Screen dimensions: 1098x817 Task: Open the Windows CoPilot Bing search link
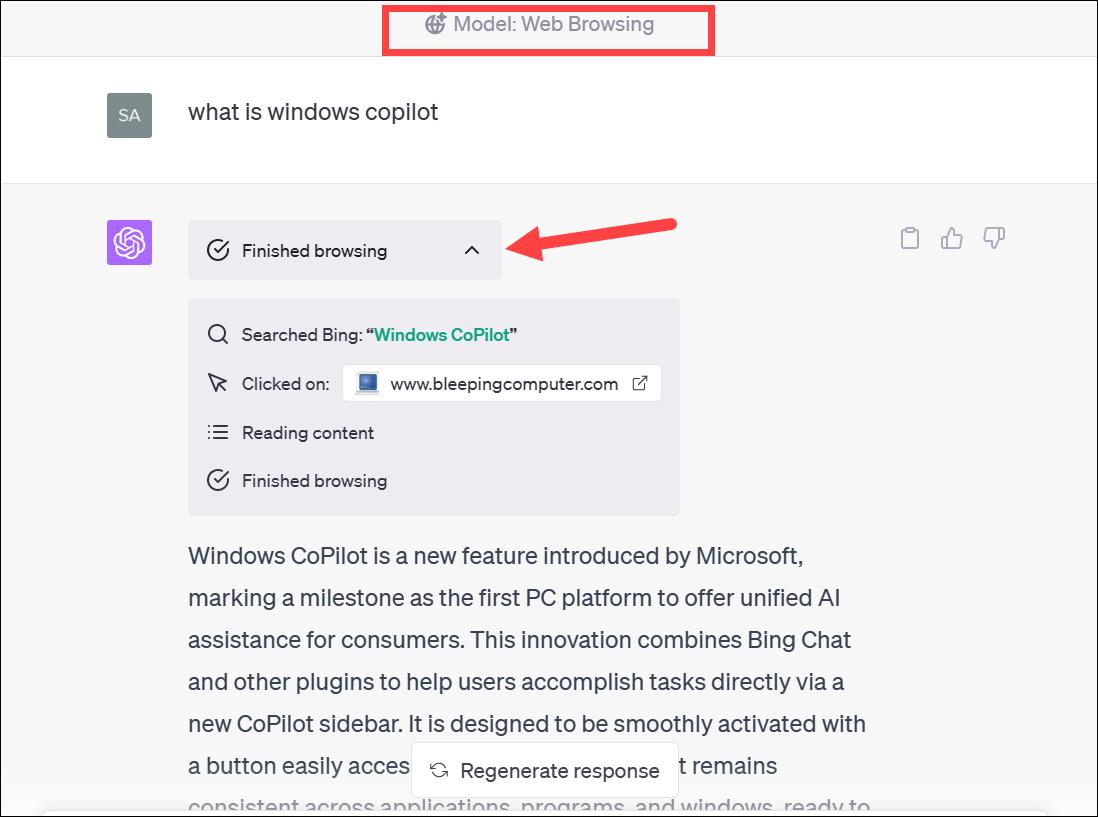pos(442,335)
